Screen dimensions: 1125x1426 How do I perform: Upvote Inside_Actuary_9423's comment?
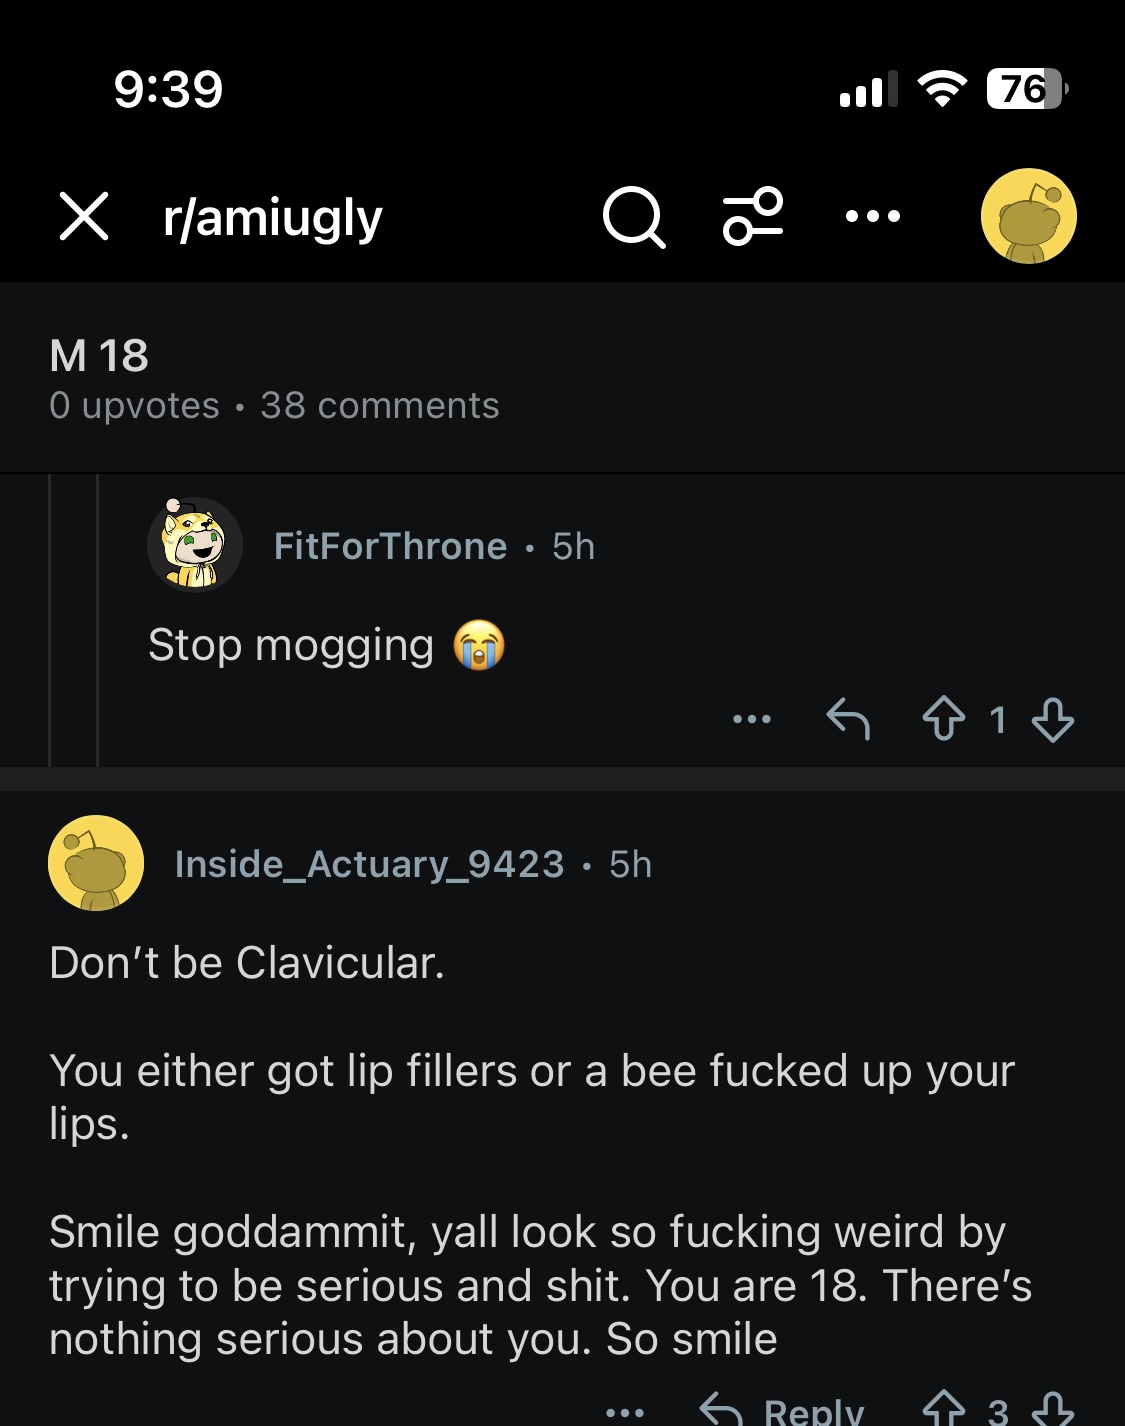point(943,1410)
